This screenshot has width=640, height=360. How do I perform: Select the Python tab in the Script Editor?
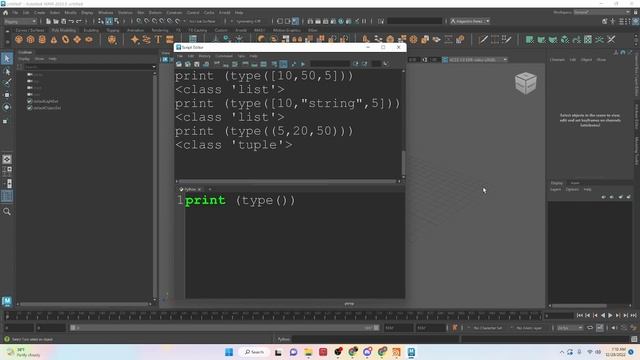(x=190, y=189)
